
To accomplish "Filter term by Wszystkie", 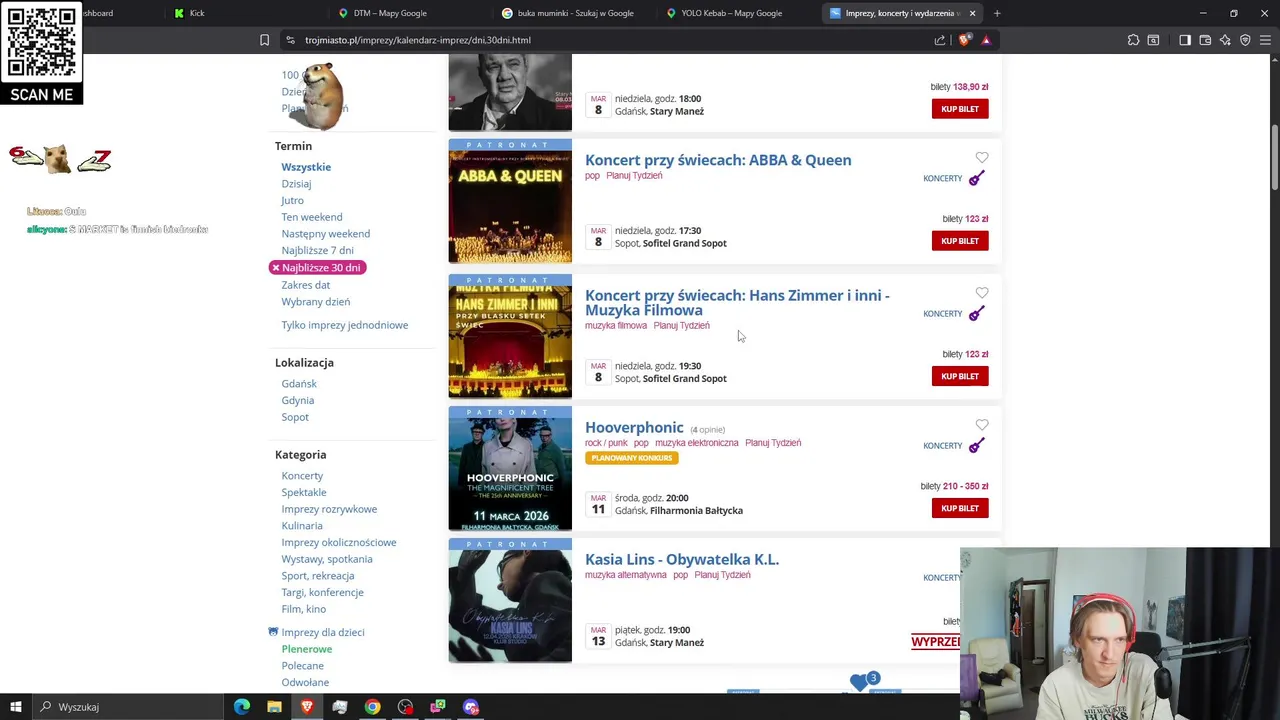I will point(306,167).
